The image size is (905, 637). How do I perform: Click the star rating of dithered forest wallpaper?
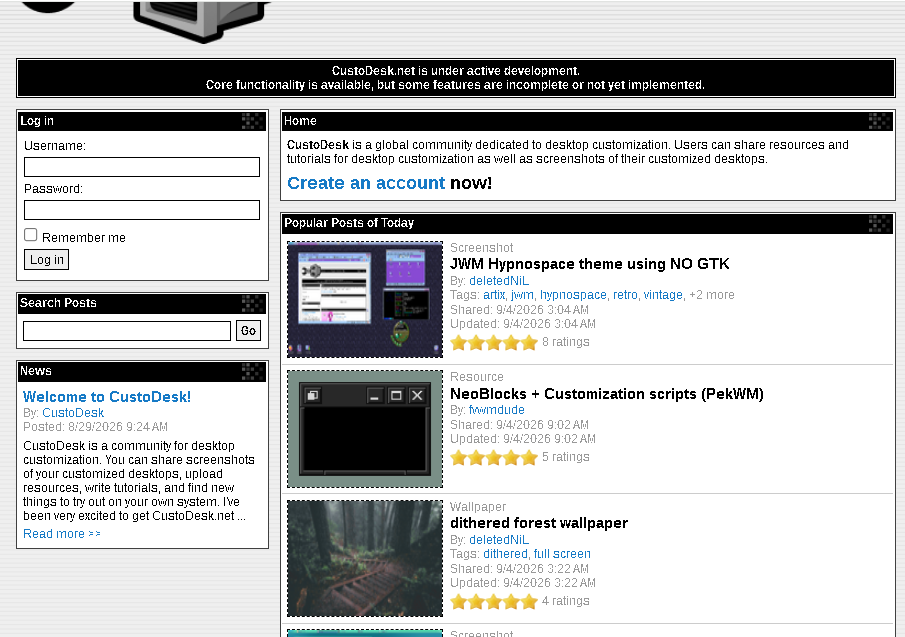[494, 601]
